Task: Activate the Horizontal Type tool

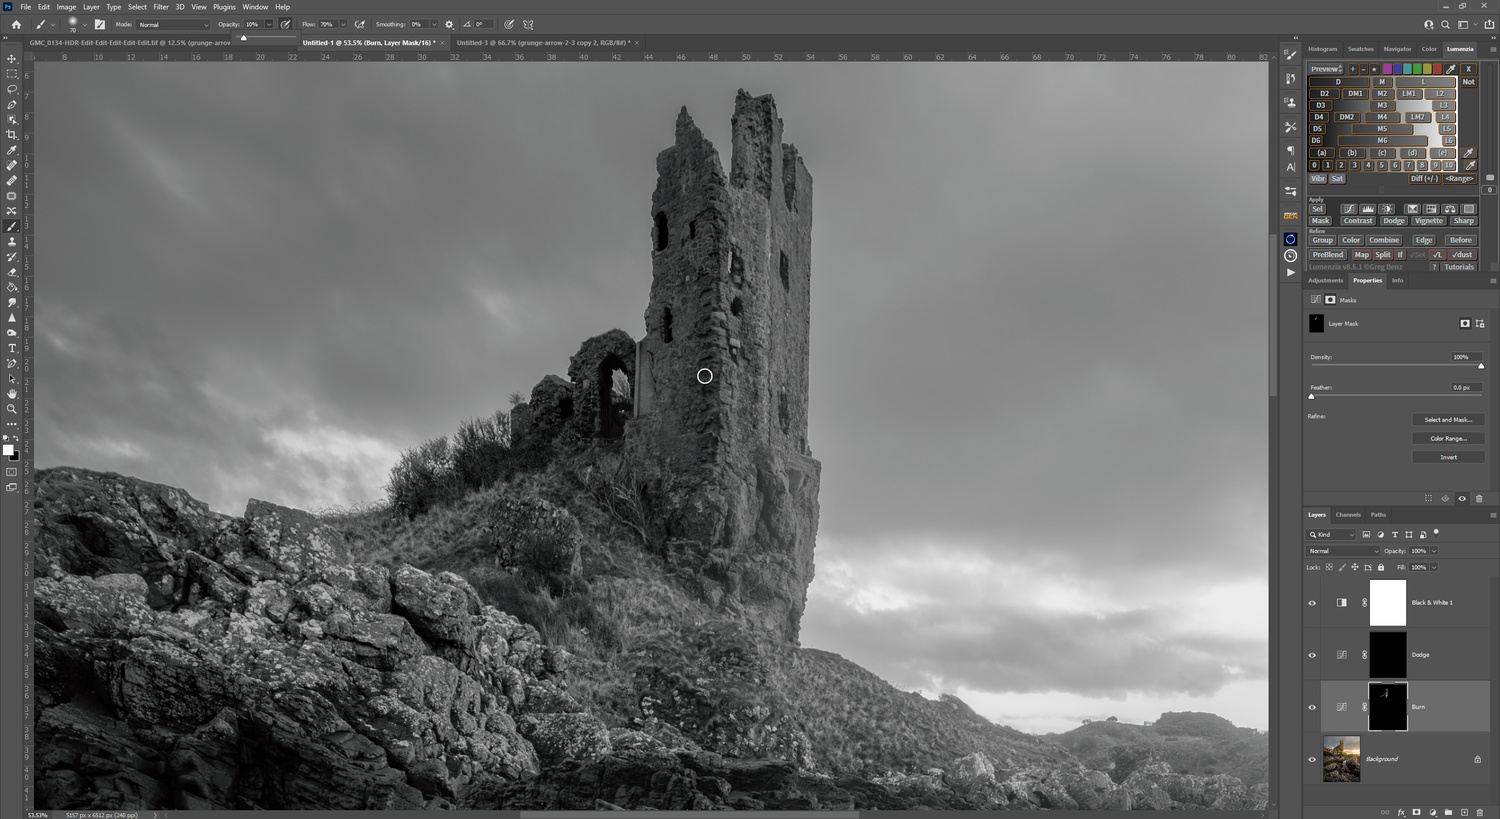Action: 12,348
